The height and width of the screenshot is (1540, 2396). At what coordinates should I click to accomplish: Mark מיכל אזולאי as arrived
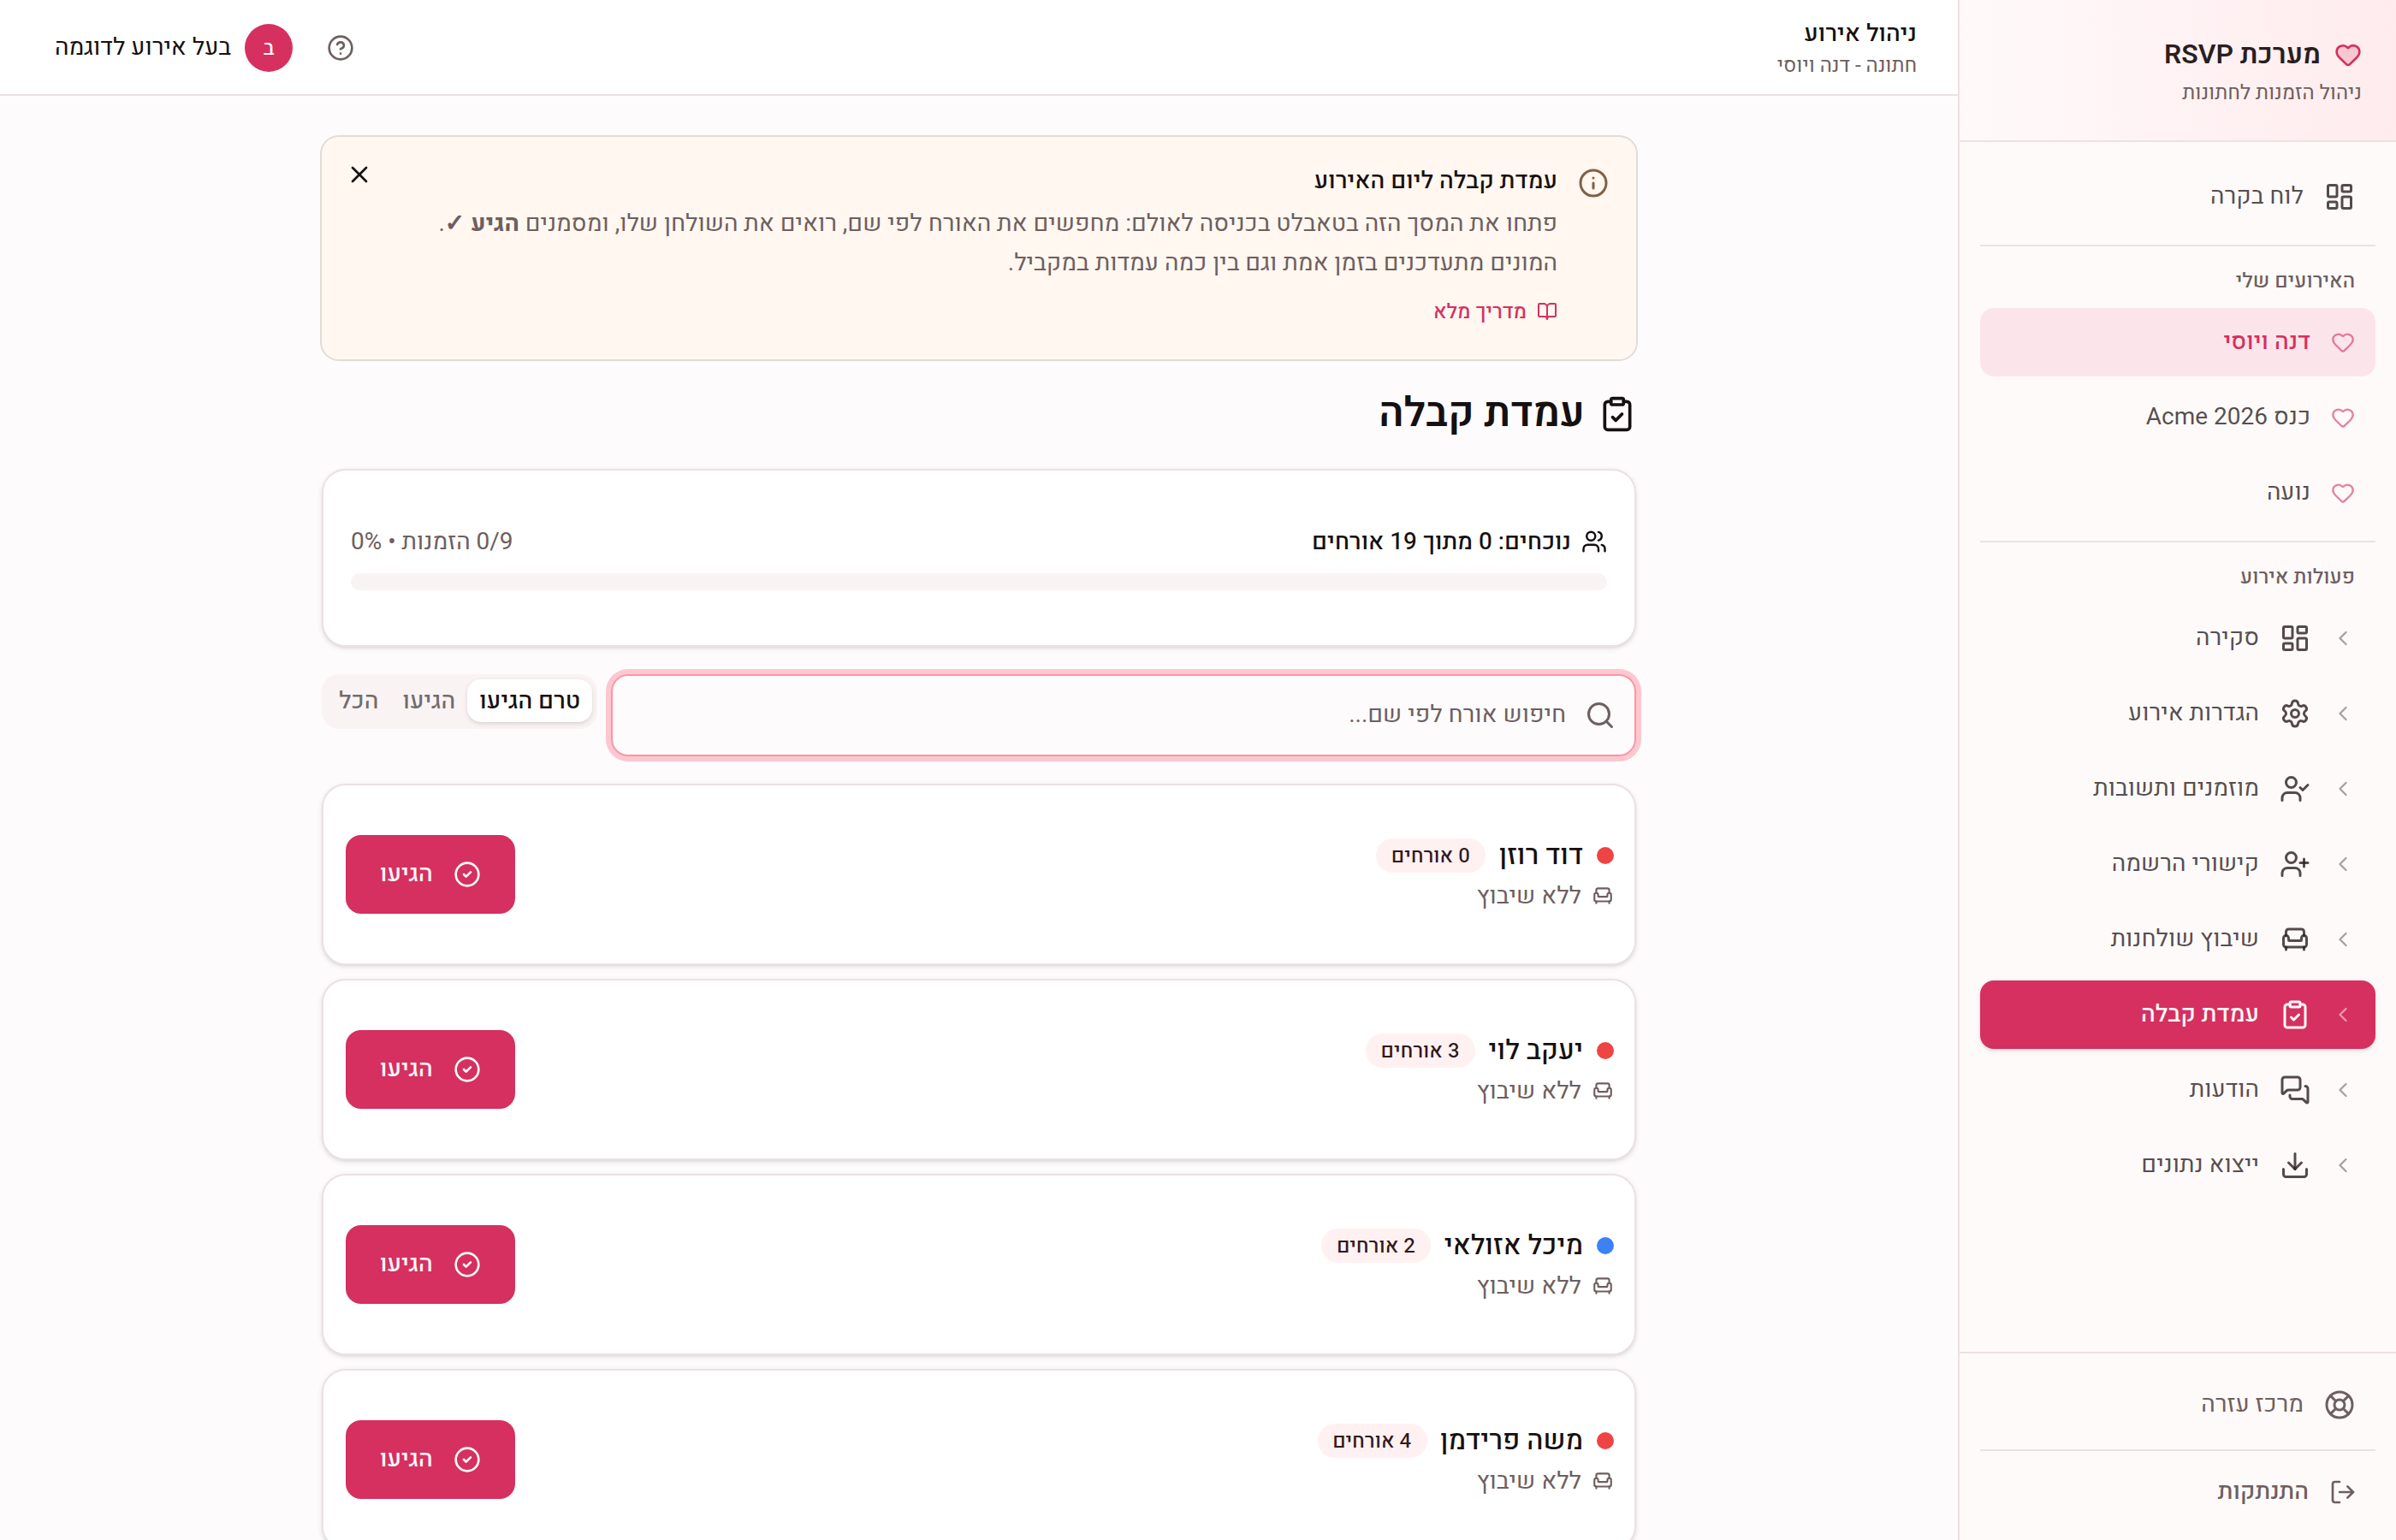tap(430, 1264)
